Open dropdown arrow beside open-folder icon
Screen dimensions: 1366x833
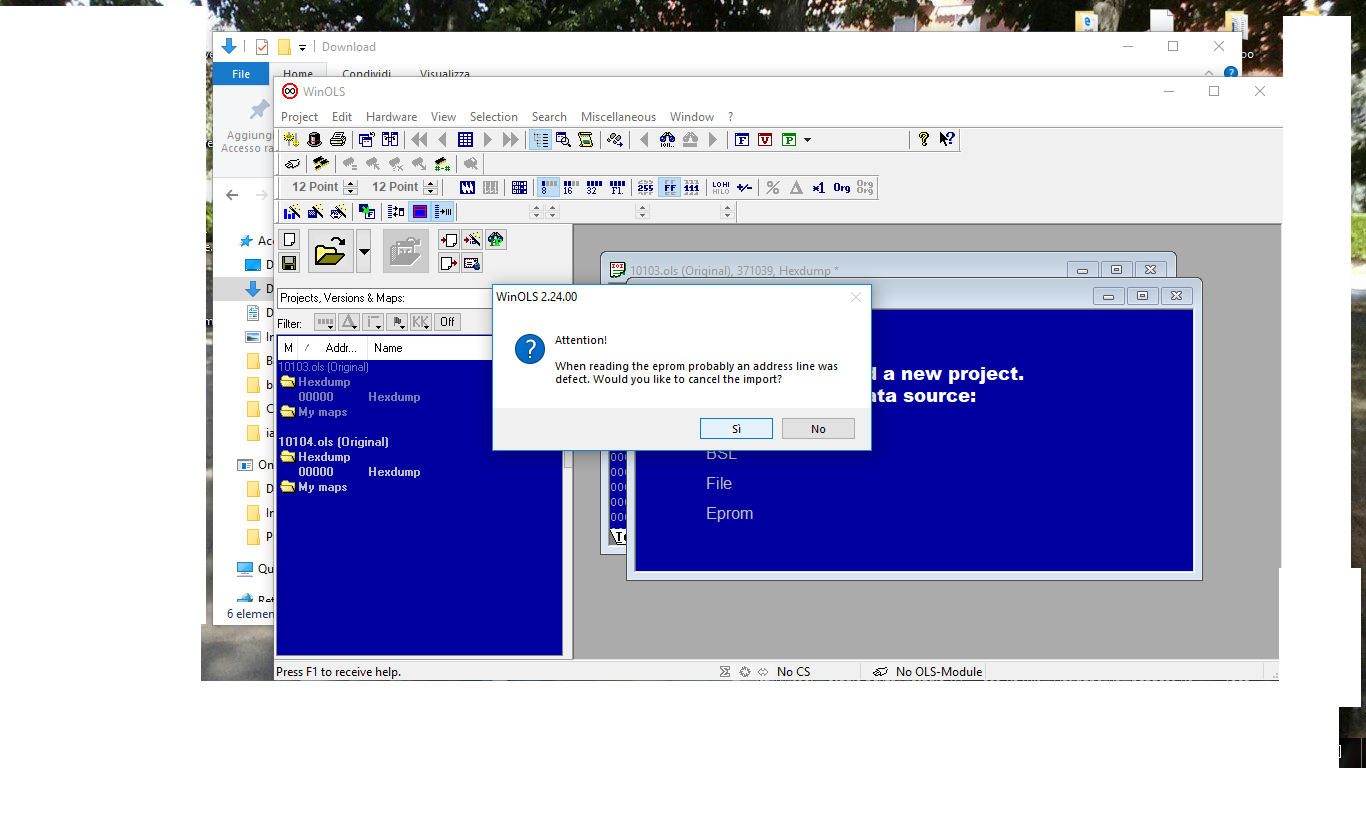[x=364, y=251]
